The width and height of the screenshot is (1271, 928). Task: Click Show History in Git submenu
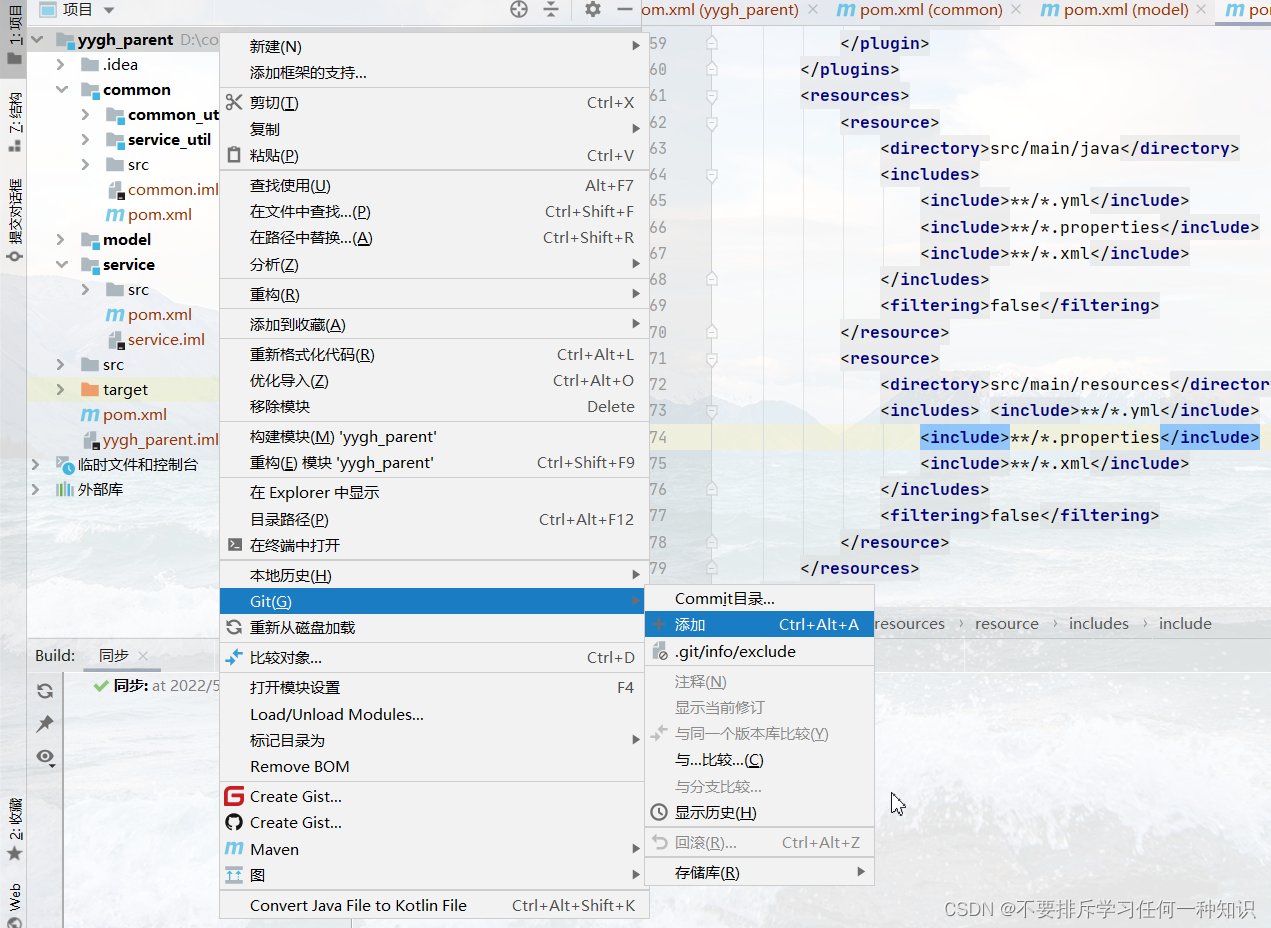click(x=760, y=813)
